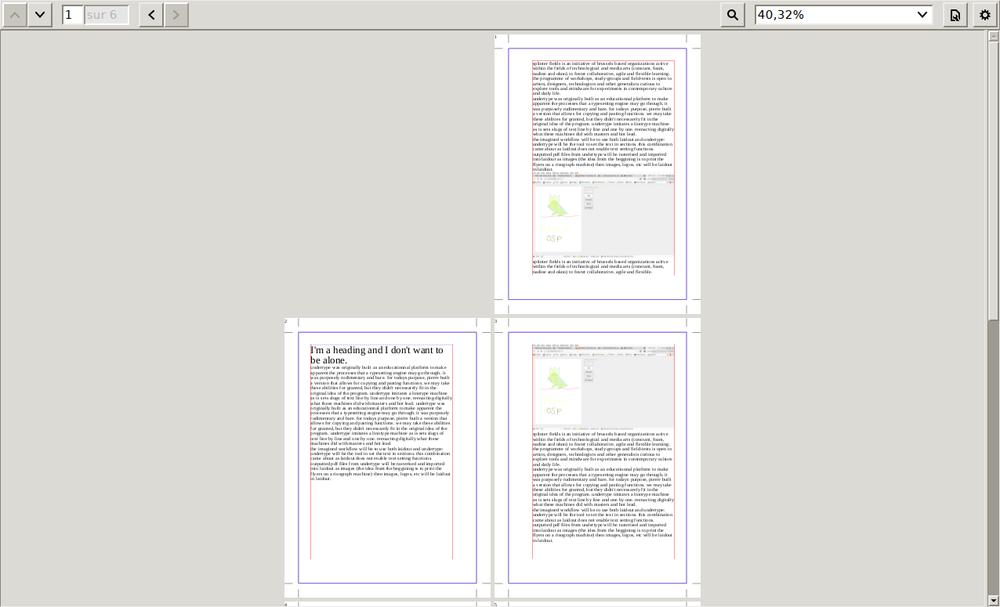This screenshot has width=1000, height=607.
Task: Go to the next page with down arrow
Action: tap(40, 15)
